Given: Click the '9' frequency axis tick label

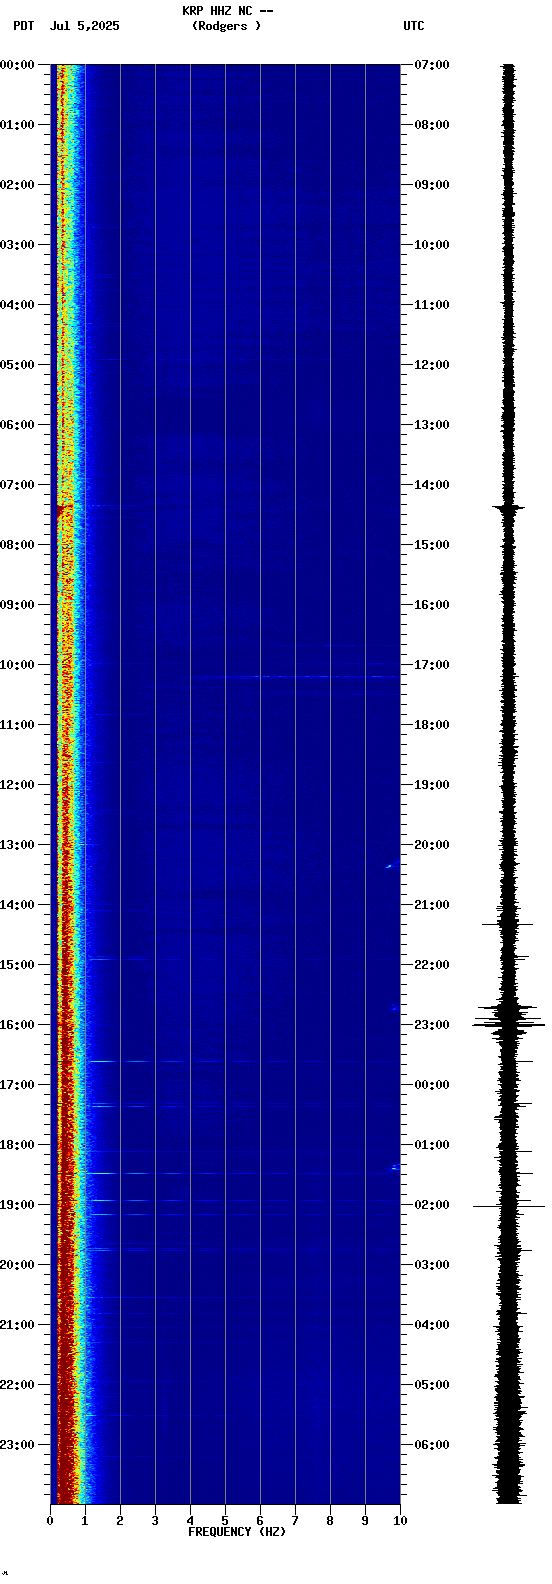Looking at the screenshot, I should 365,1521.
